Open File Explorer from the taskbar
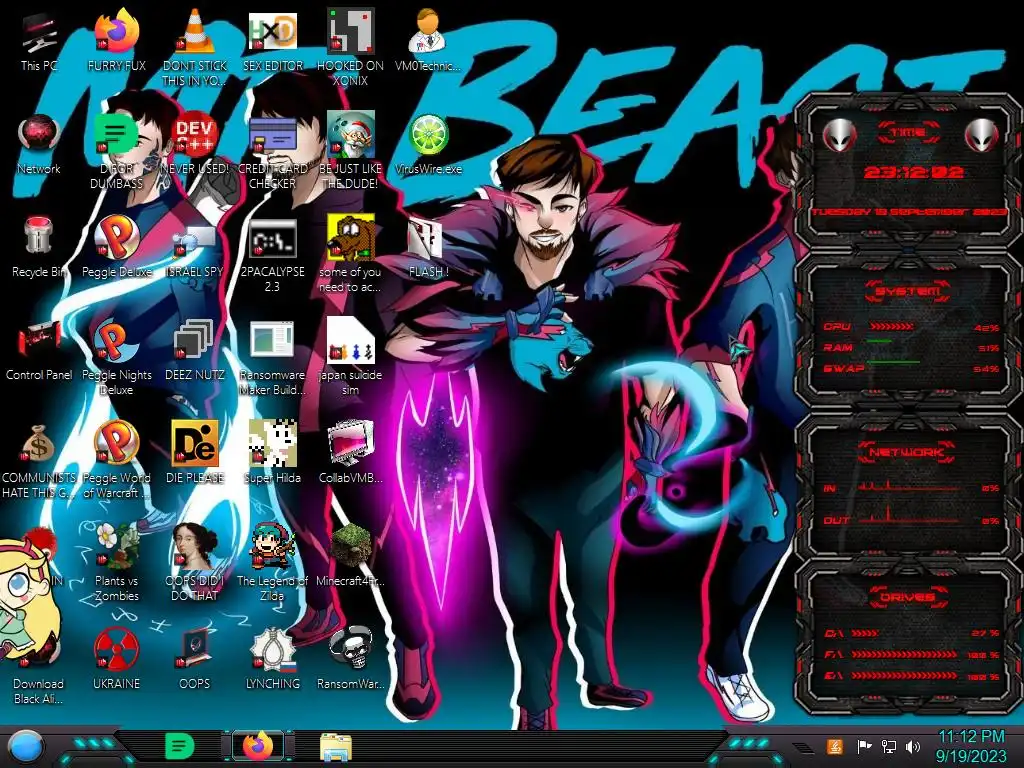 click(336, 747)
